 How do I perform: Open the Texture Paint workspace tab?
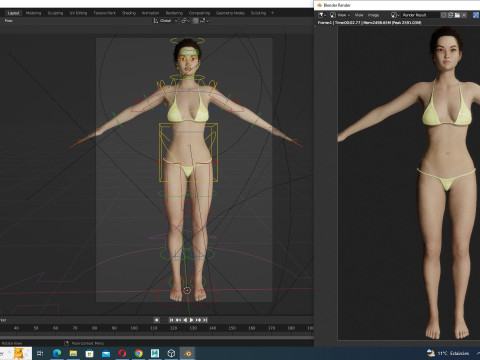tap(104, 13)
